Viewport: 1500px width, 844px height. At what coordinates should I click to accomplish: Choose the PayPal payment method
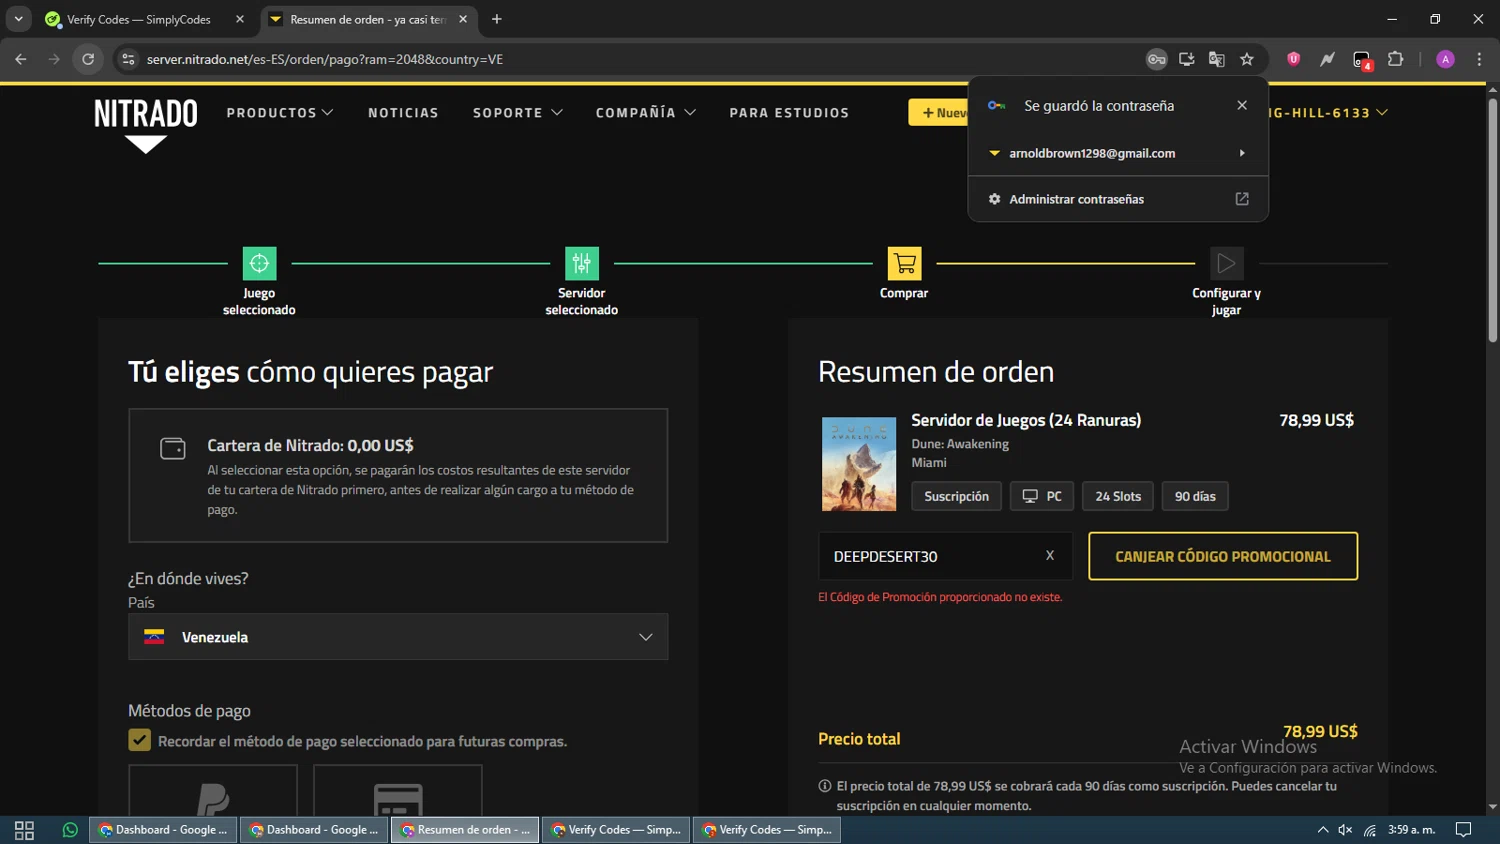[x=213, y=793]
